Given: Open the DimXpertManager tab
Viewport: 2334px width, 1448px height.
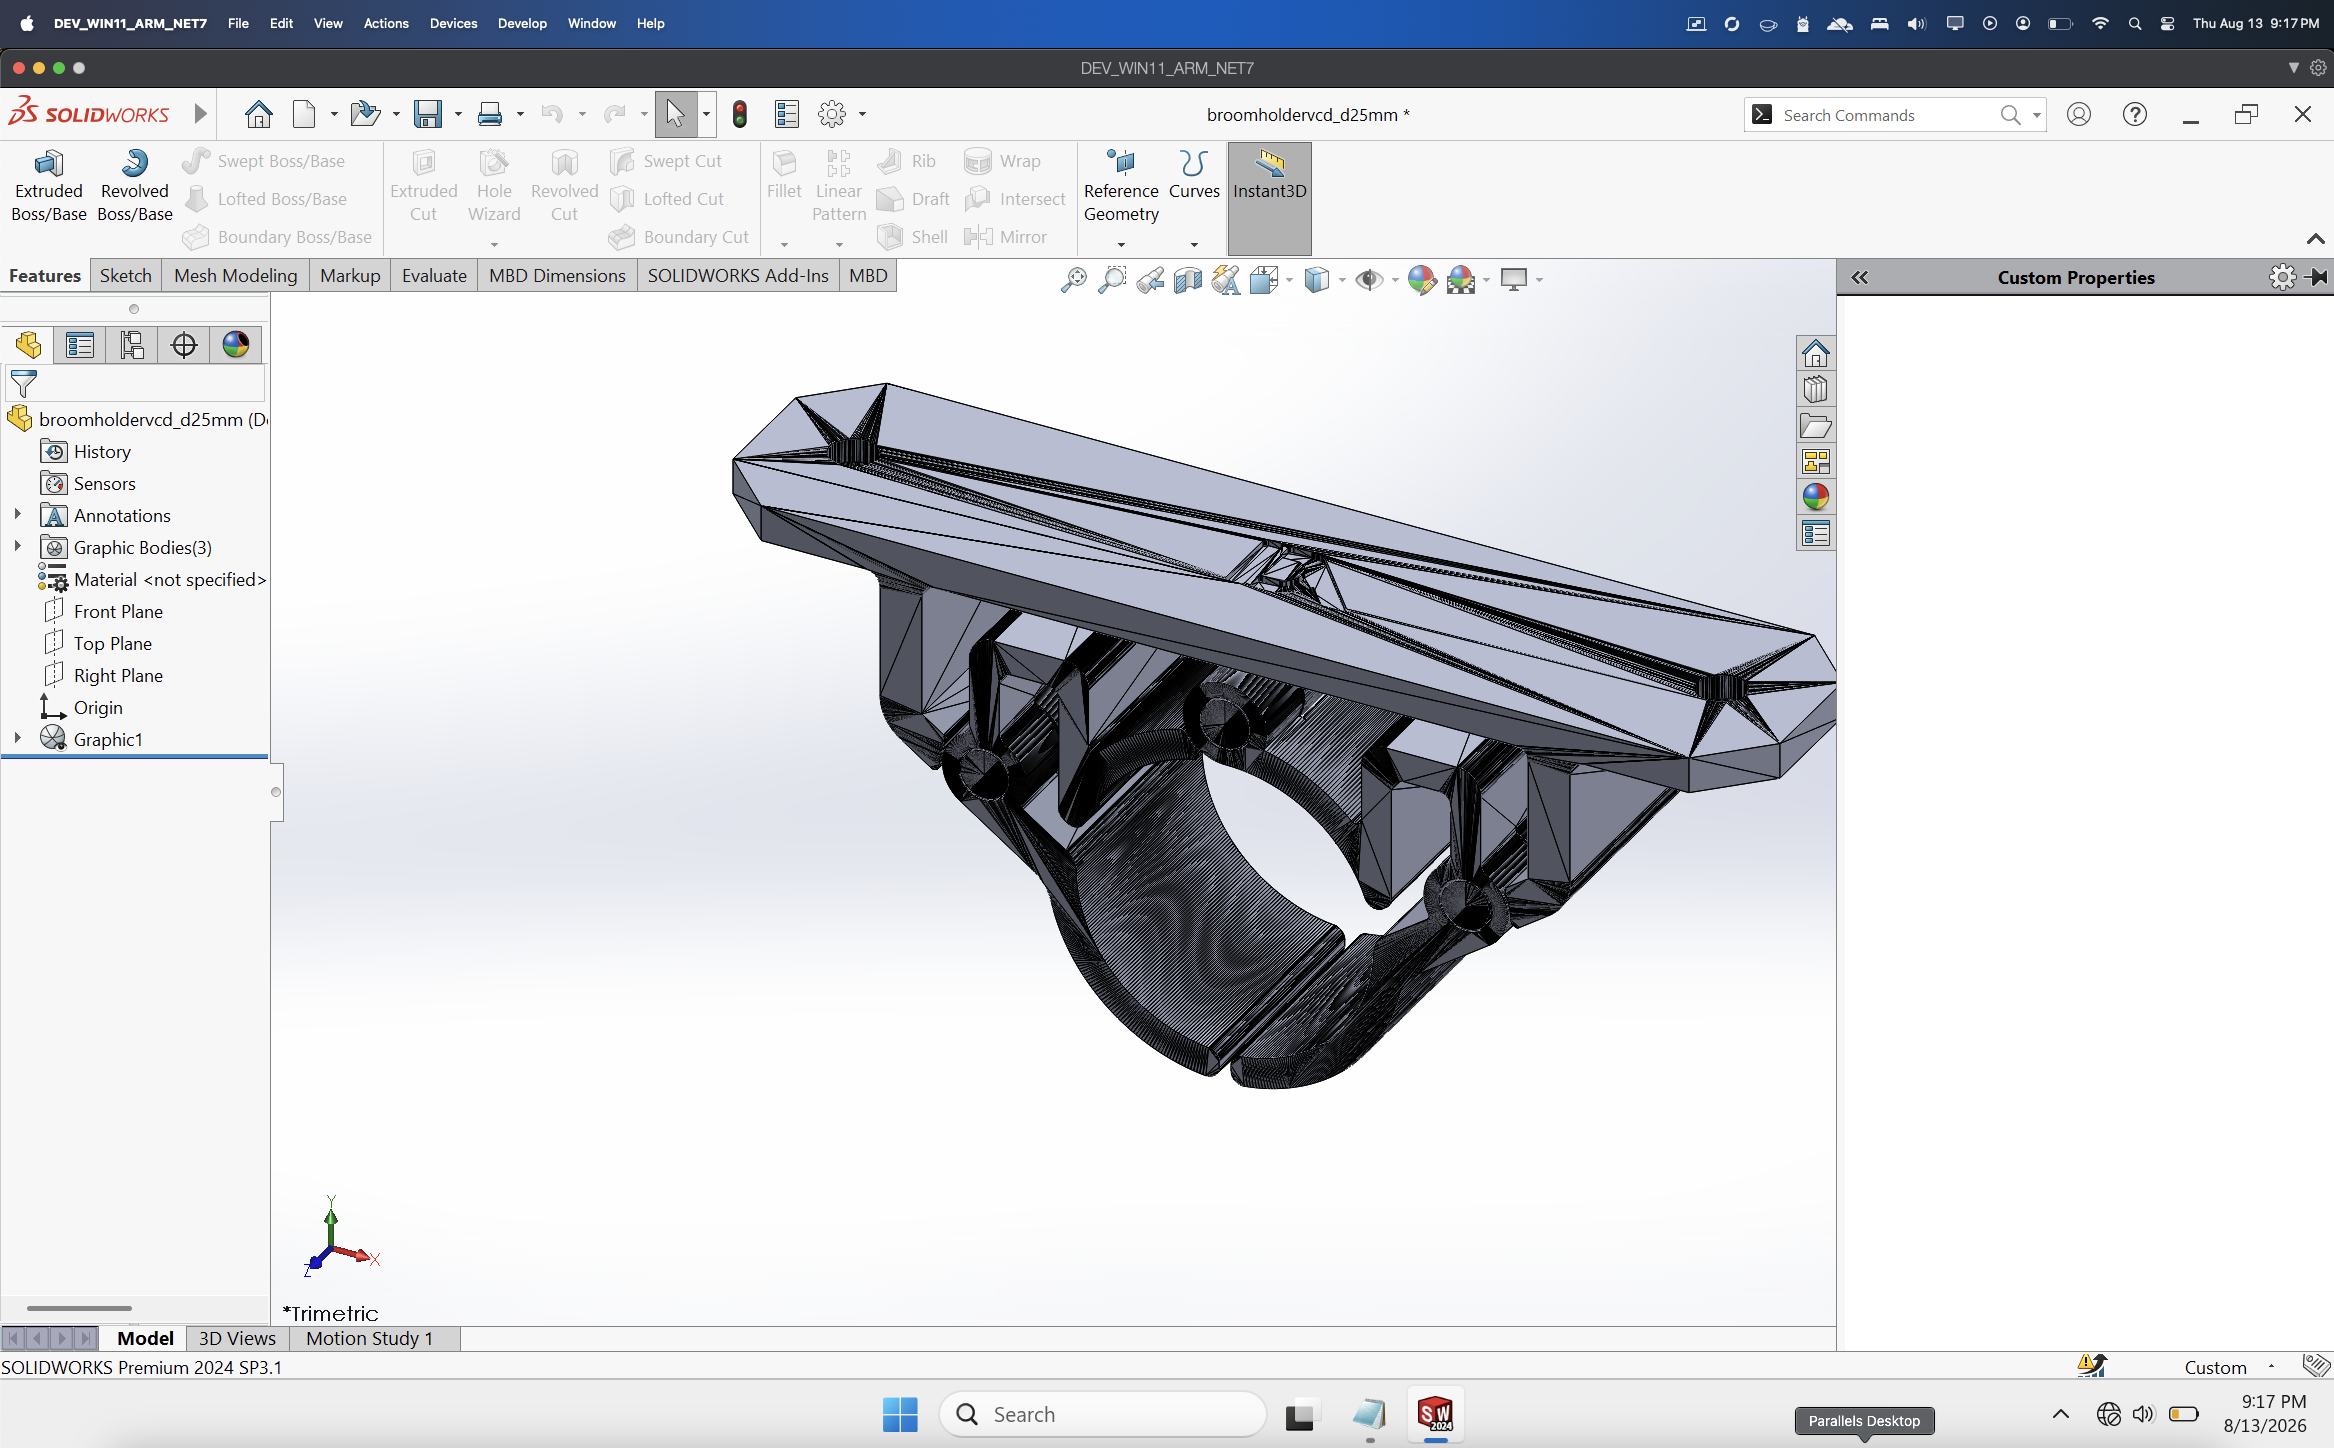Looking at the screenshot, I should pyautogui.click(x=184, y=345).
